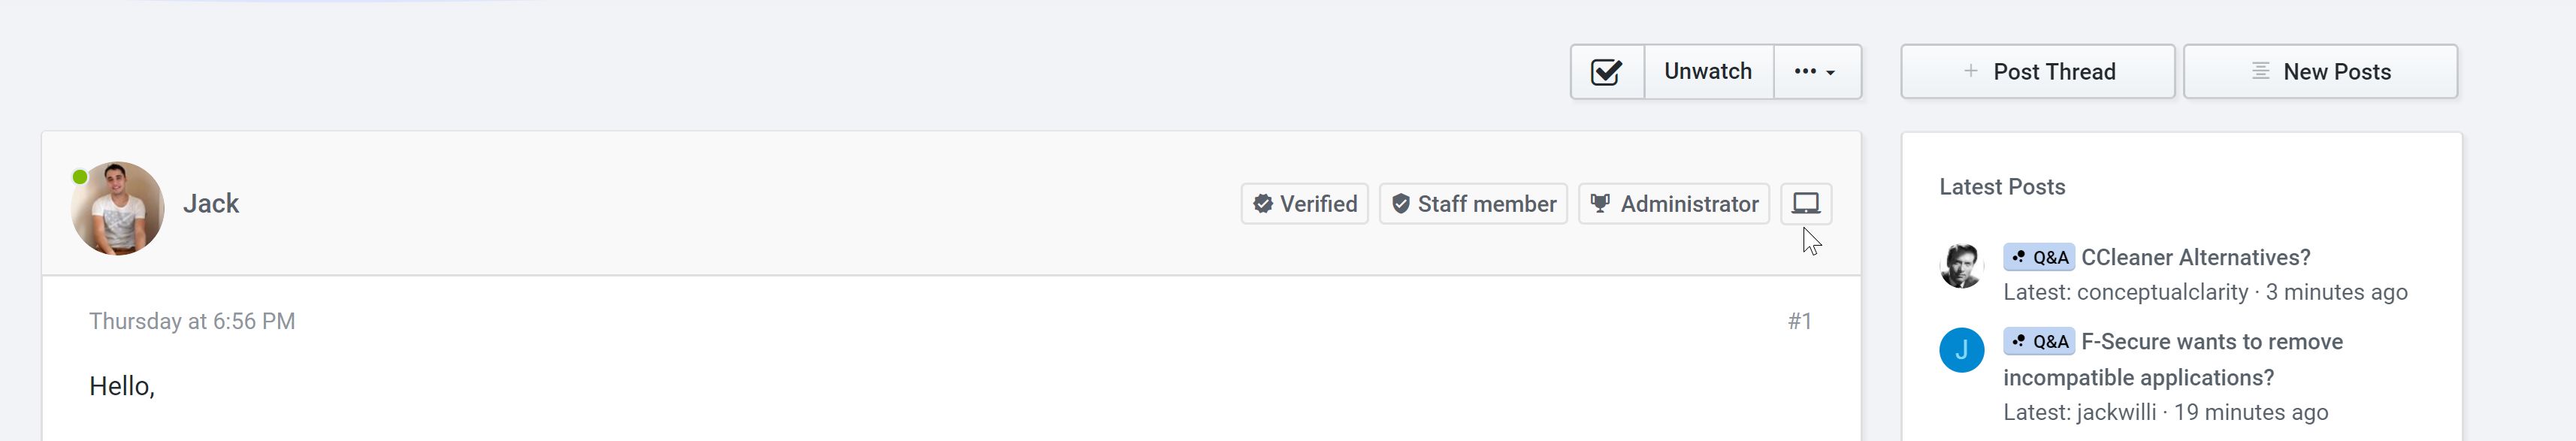The height and width of the screenshot is (441, 2576).
Task: Toggle the mark-read checkmark button
Action: pos(1606,72)
